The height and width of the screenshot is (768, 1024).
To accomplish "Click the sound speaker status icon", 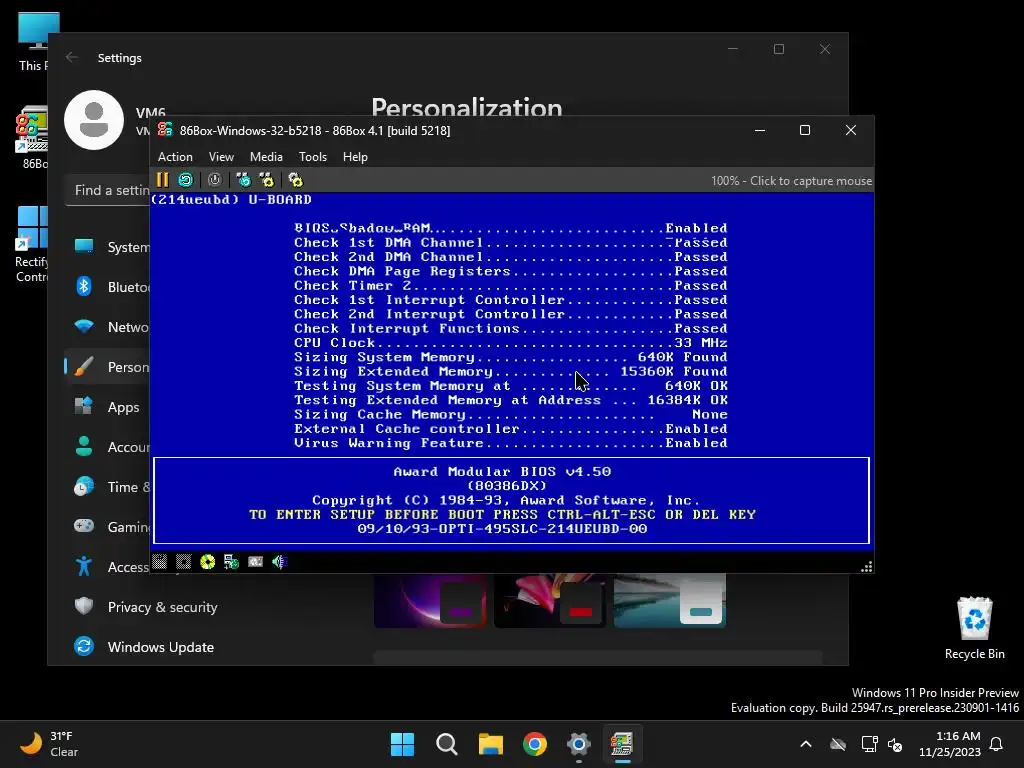I will (x=280, y=562).
